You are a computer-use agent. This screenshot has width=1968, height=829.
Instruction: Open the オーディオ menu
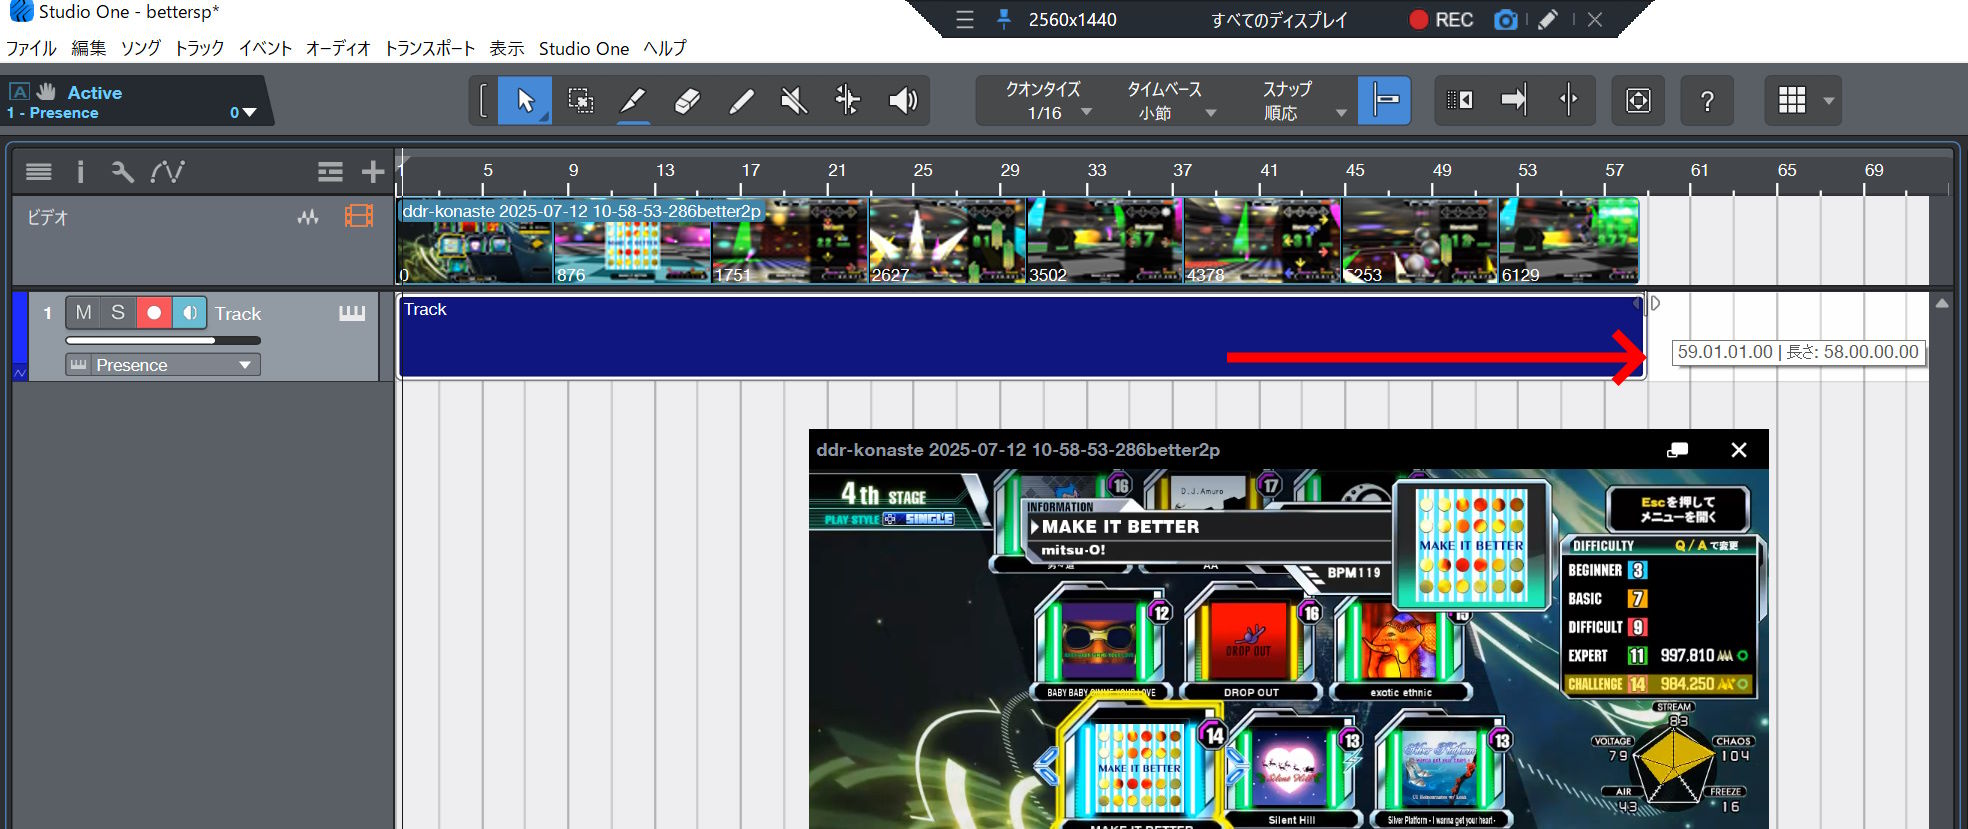coord(337,48)
